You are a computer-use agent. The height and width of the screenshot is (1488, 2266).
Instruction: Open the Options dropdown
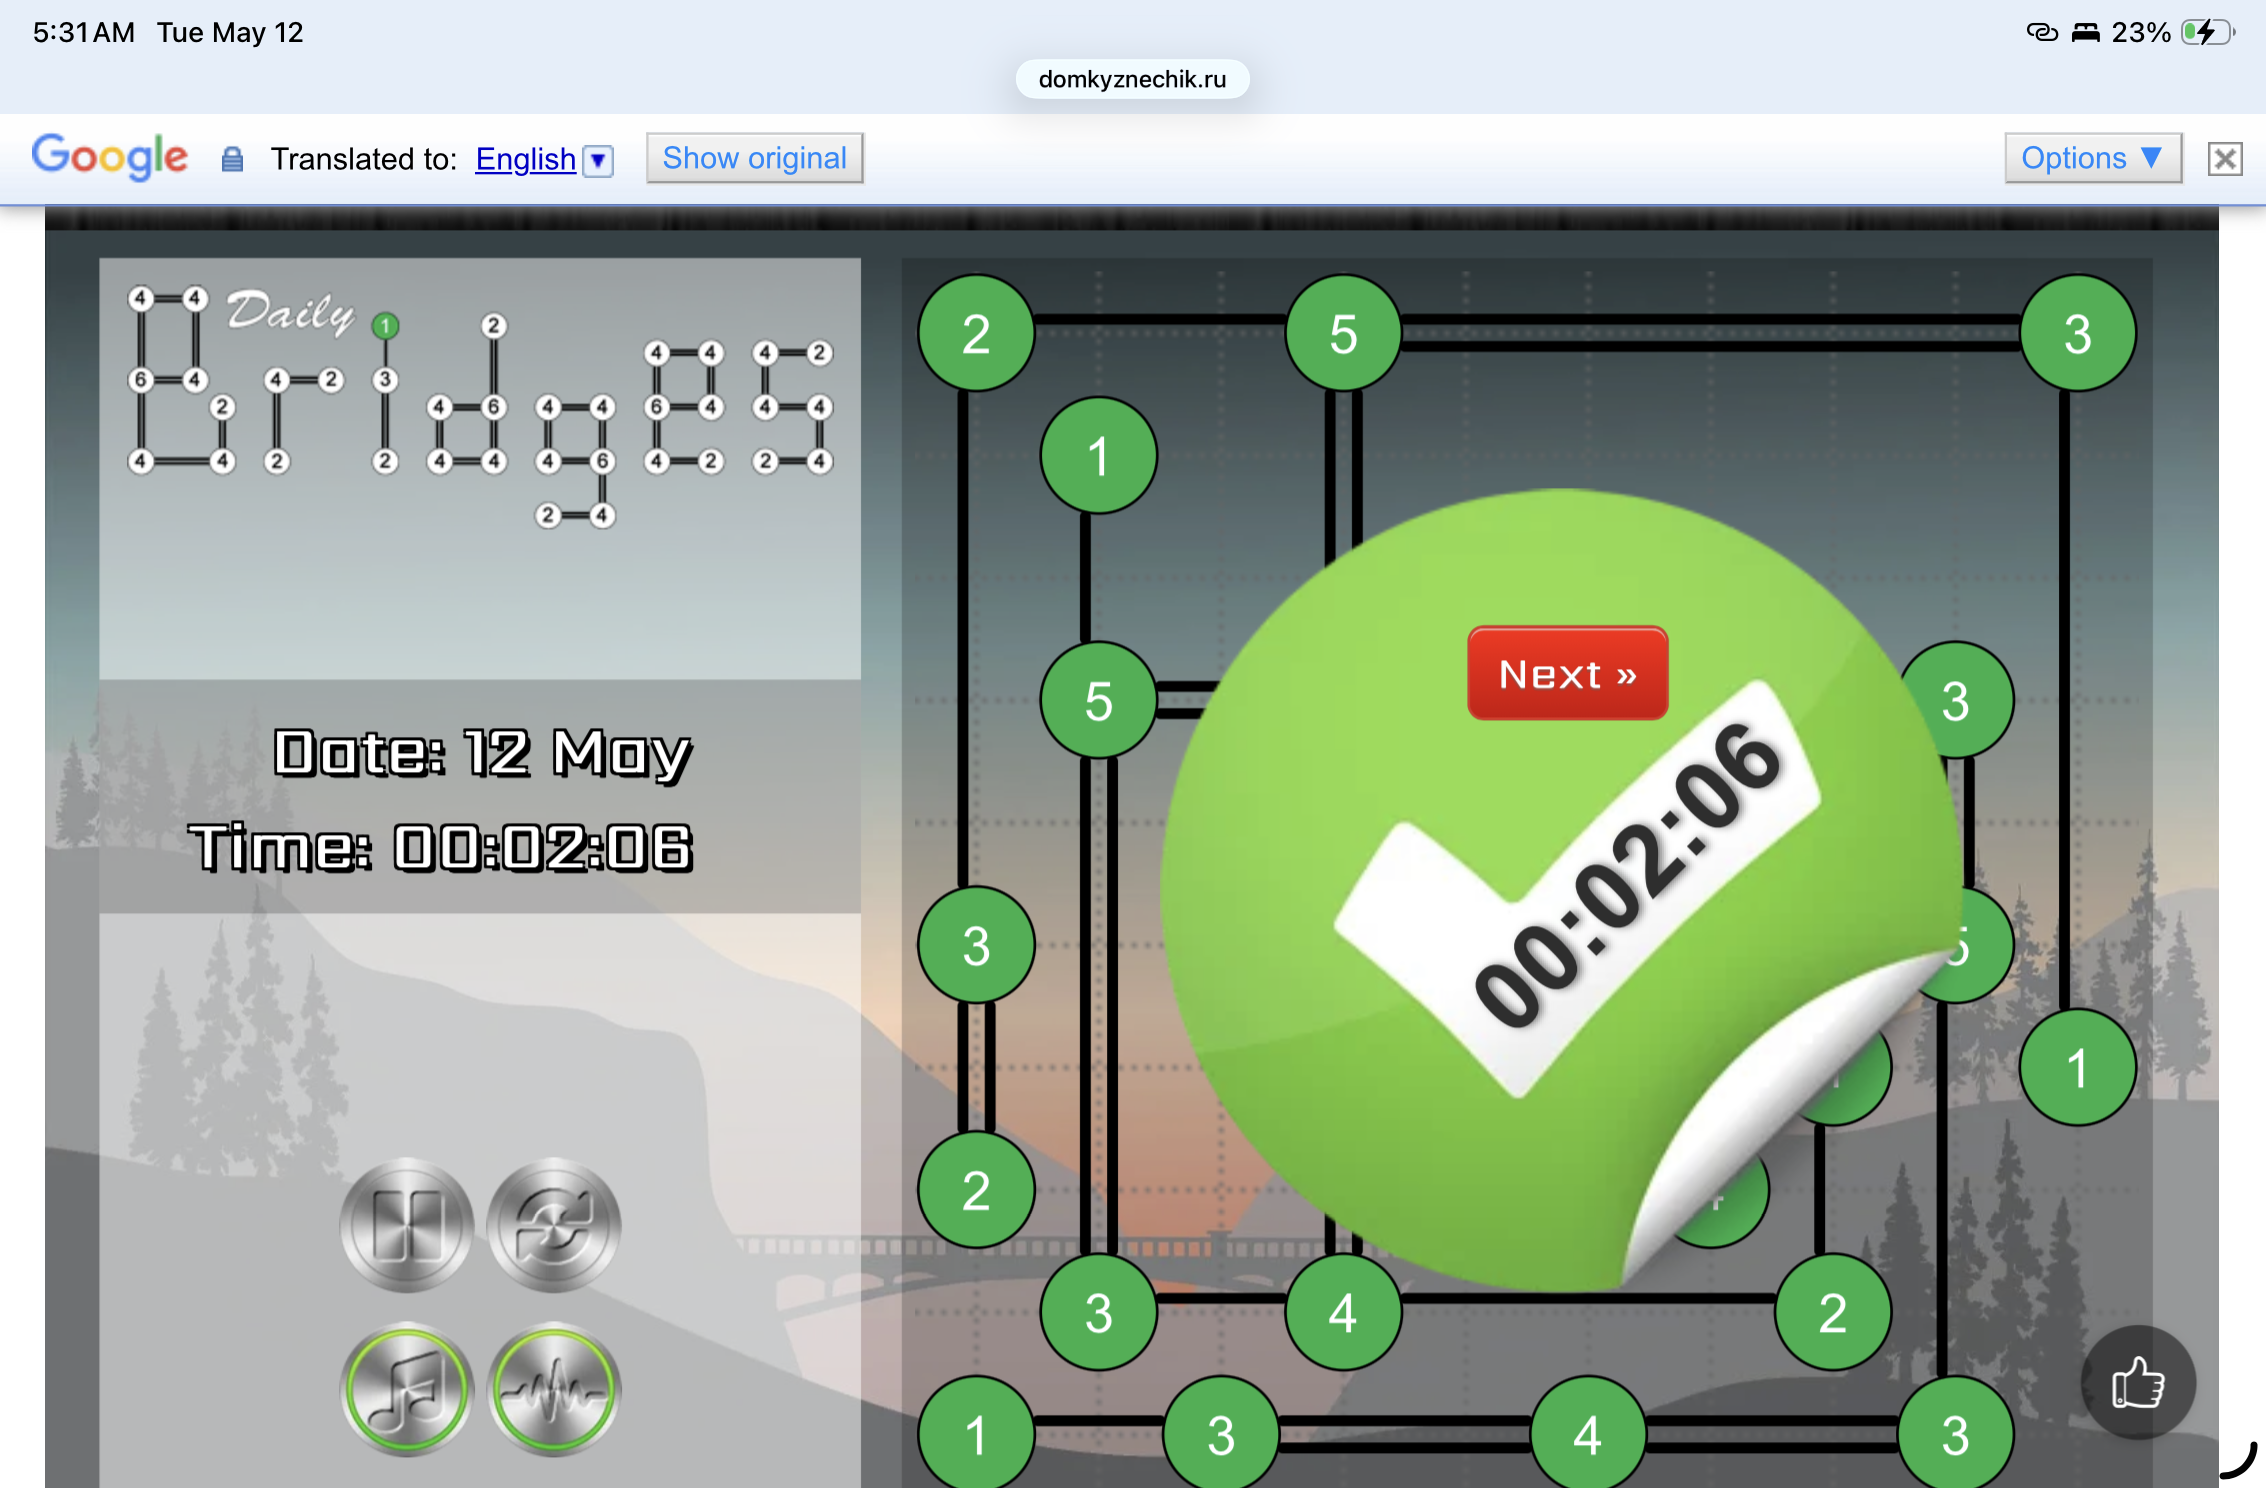(2093, 158)
